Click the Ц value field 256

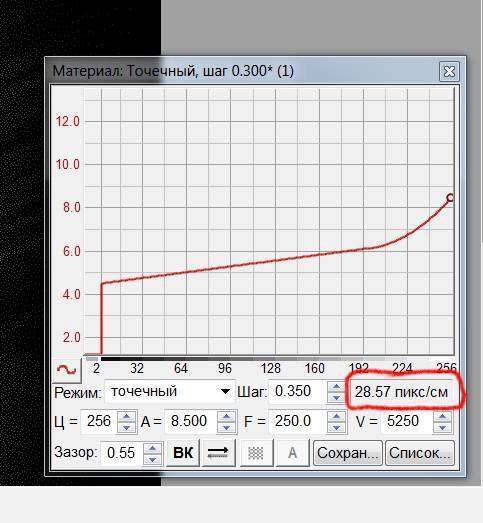tap(99, 421)
